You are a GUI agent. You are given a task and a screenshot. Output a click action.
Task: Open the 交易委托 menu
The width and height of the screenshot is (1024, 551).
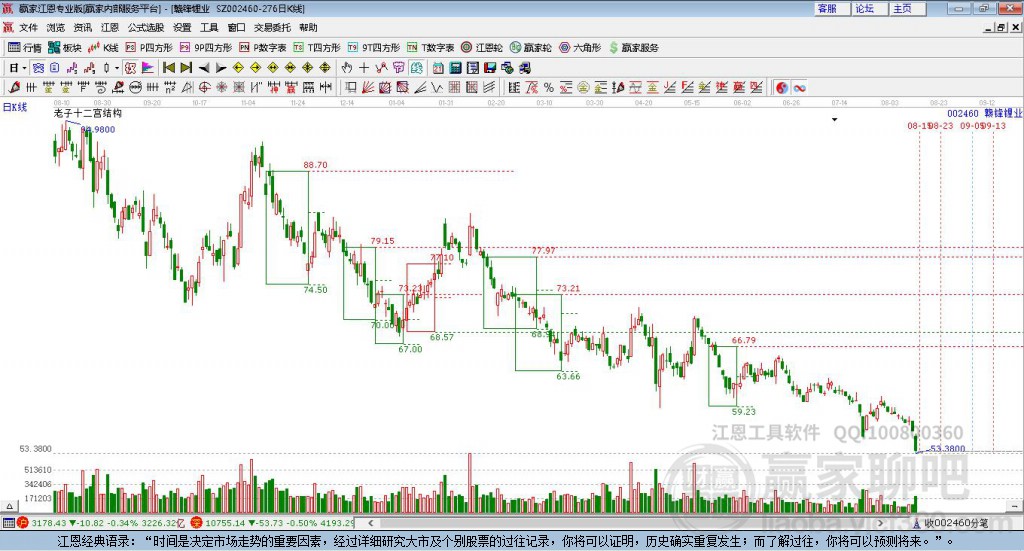[272, 27]
